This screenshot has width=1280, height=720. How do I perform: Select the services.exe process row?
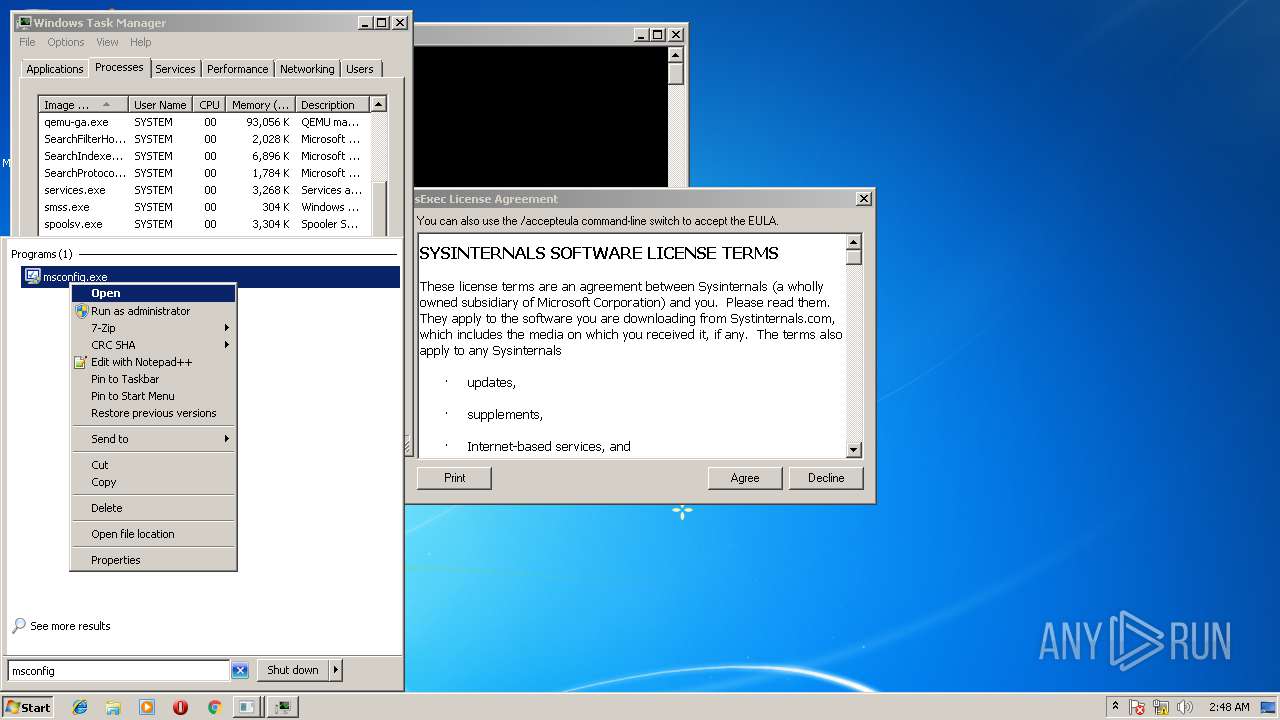pyautogui.click(x=204, y=190)
